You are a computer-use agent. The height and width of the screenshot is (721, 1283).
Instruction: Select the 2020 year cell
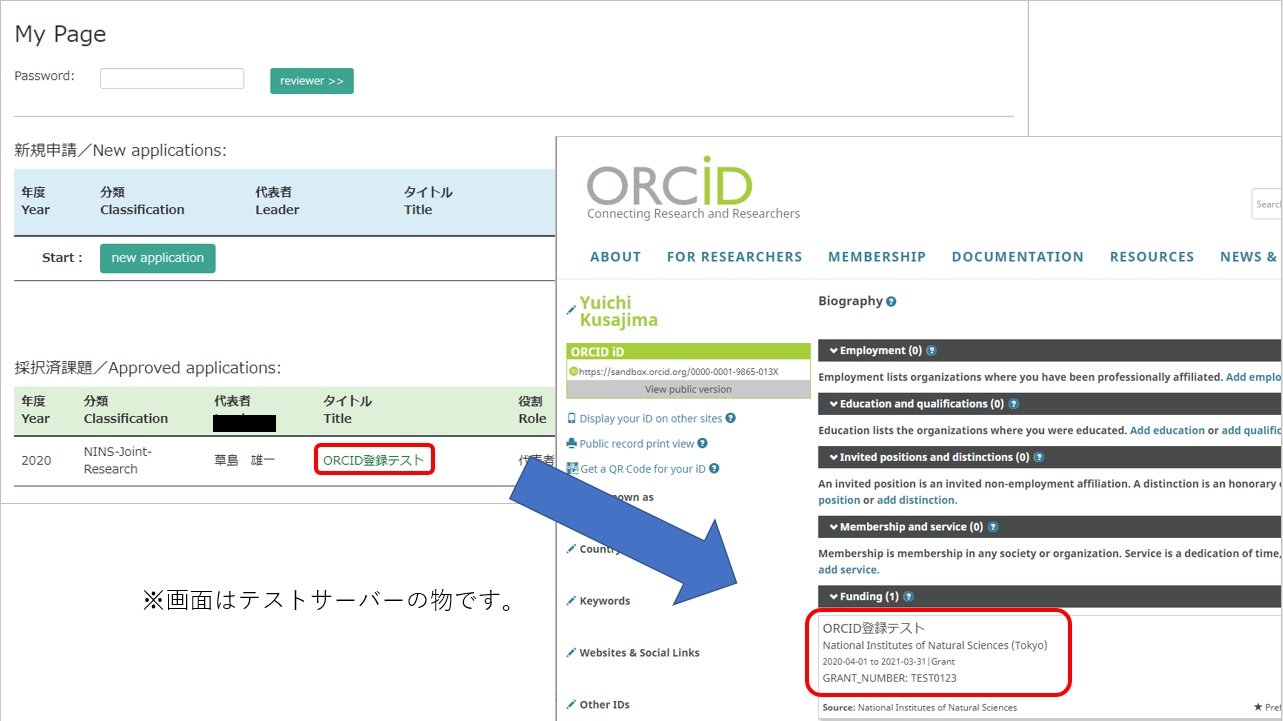coord(36,461)
